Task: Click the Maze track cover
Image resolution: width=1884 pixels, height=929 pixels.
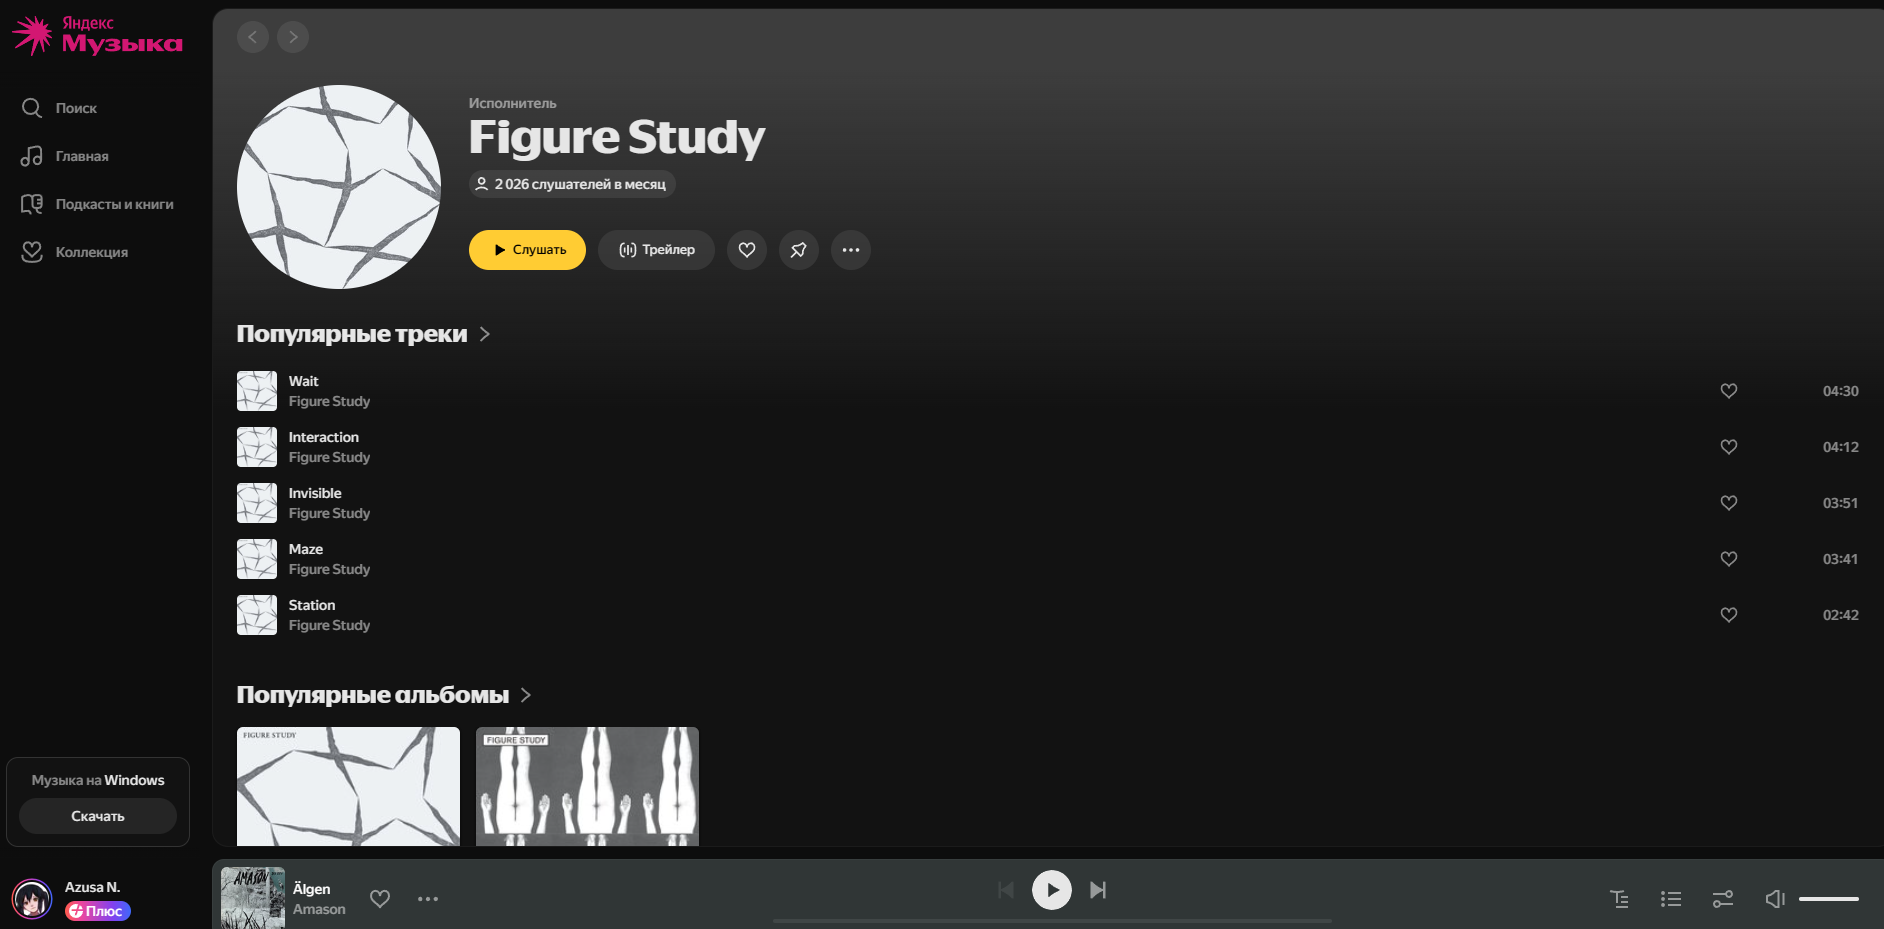Action: [x=257, y=559]
